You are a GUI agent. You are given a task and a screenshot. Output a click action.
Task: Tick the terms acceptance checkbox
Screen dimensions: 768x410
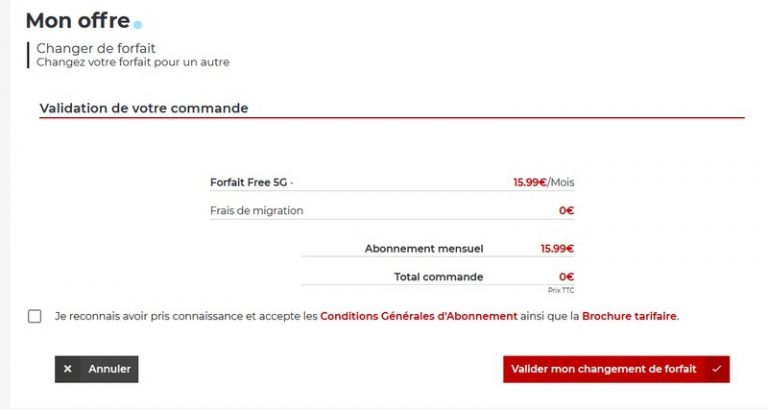[x=35, y=316]
